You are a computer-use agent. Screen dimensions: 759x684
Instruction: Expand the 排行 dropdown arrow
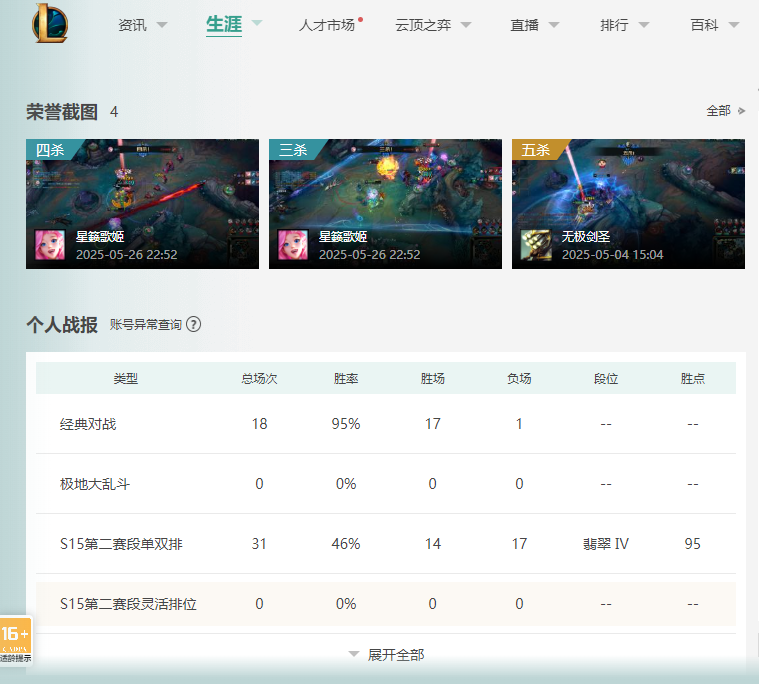pos(643,25)
